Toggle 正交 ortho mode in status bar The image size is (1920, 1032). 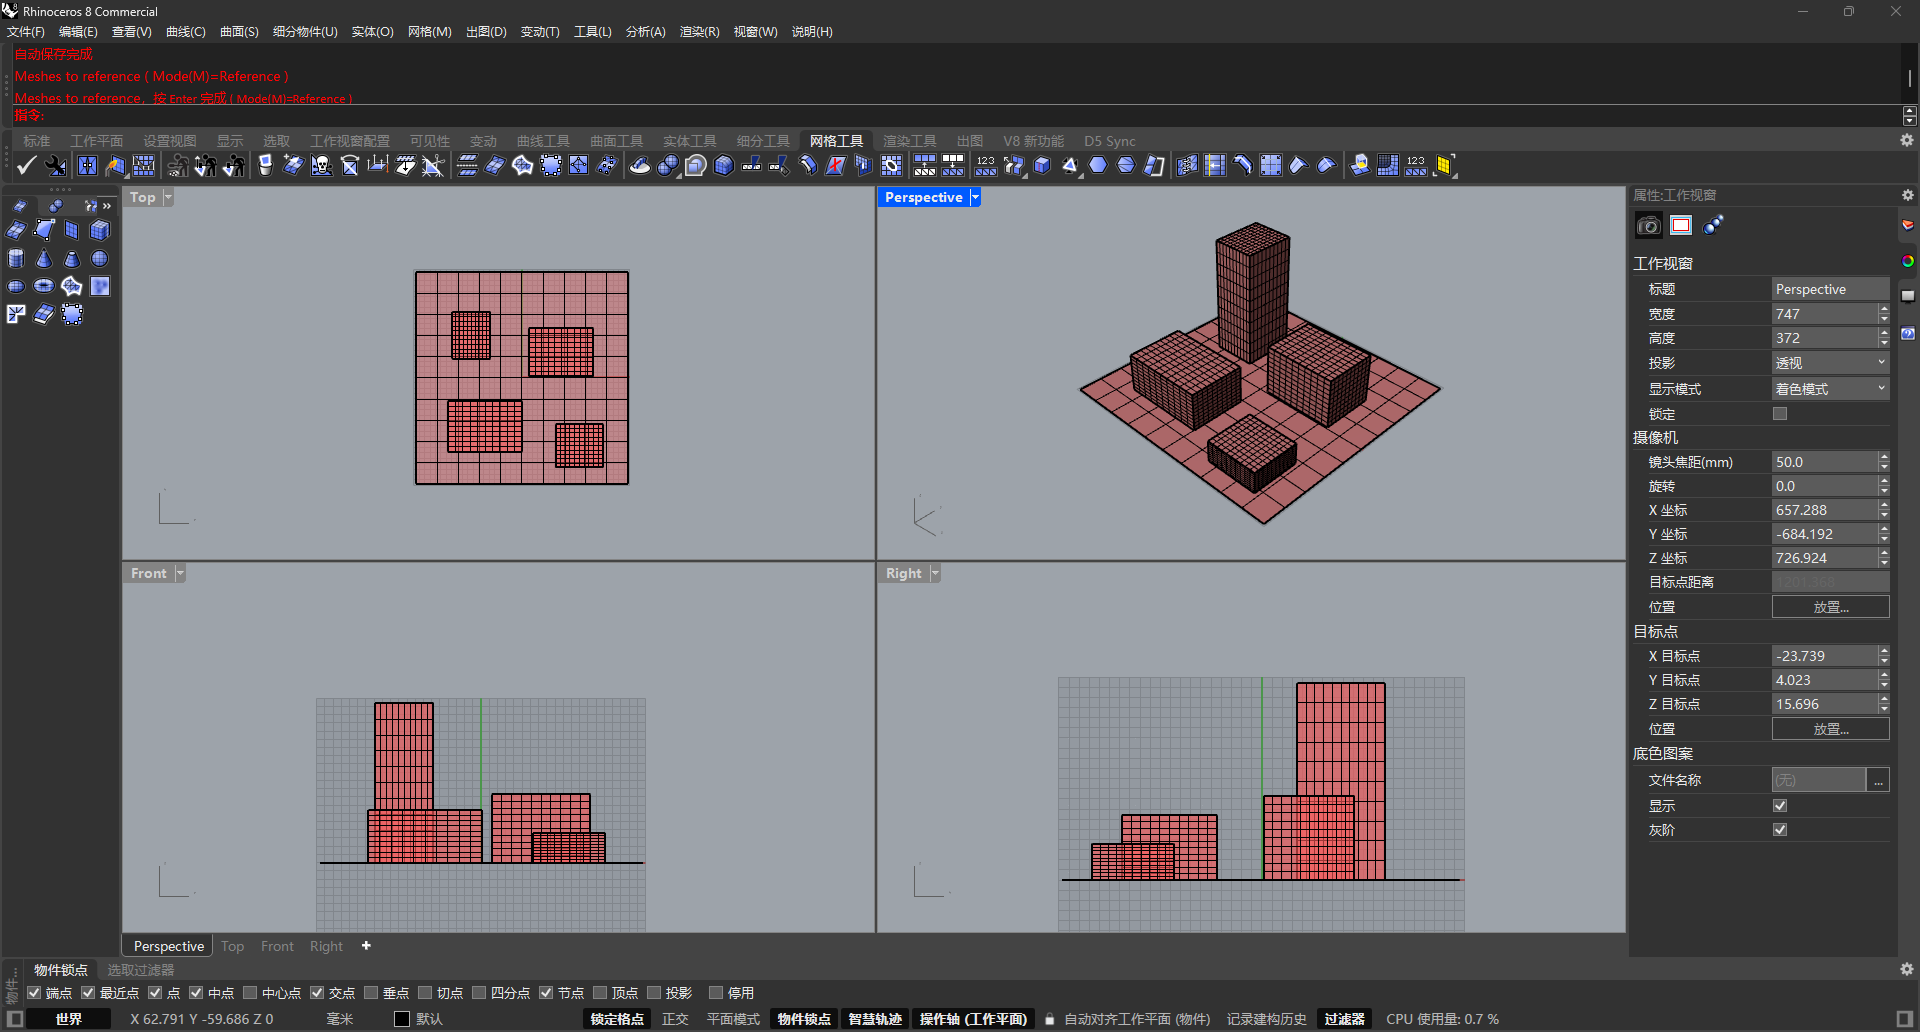point(675,1019)
